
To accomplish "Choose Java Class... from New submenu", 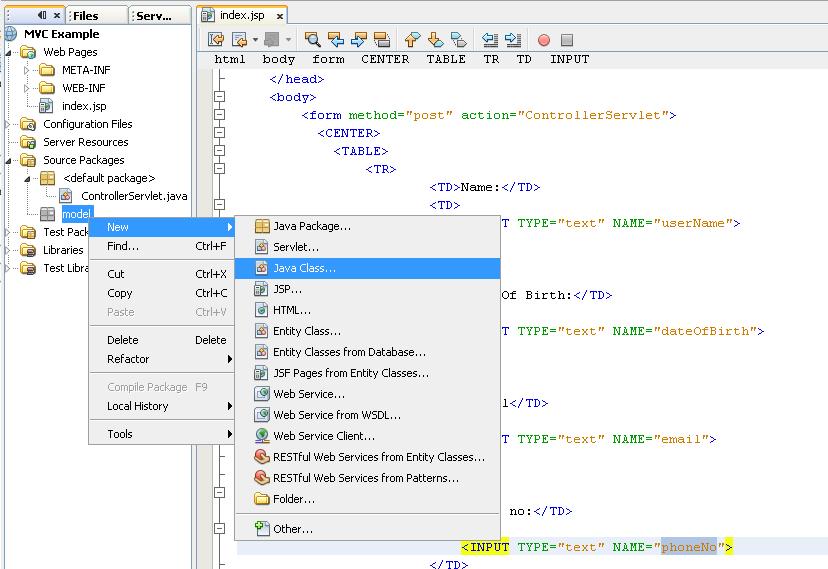I will [x=368, y=268].
